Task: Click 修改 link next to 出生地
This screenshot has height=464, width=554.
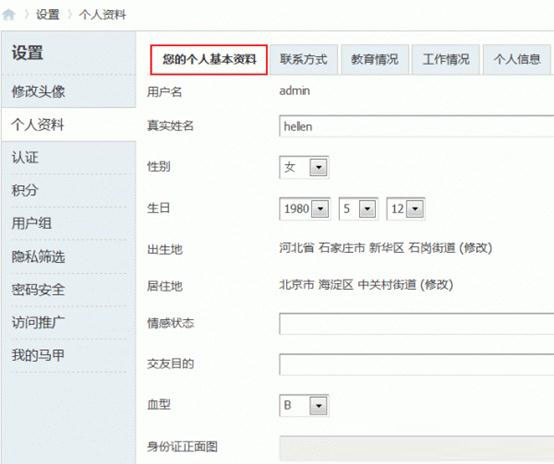Action: pos(476,248)
